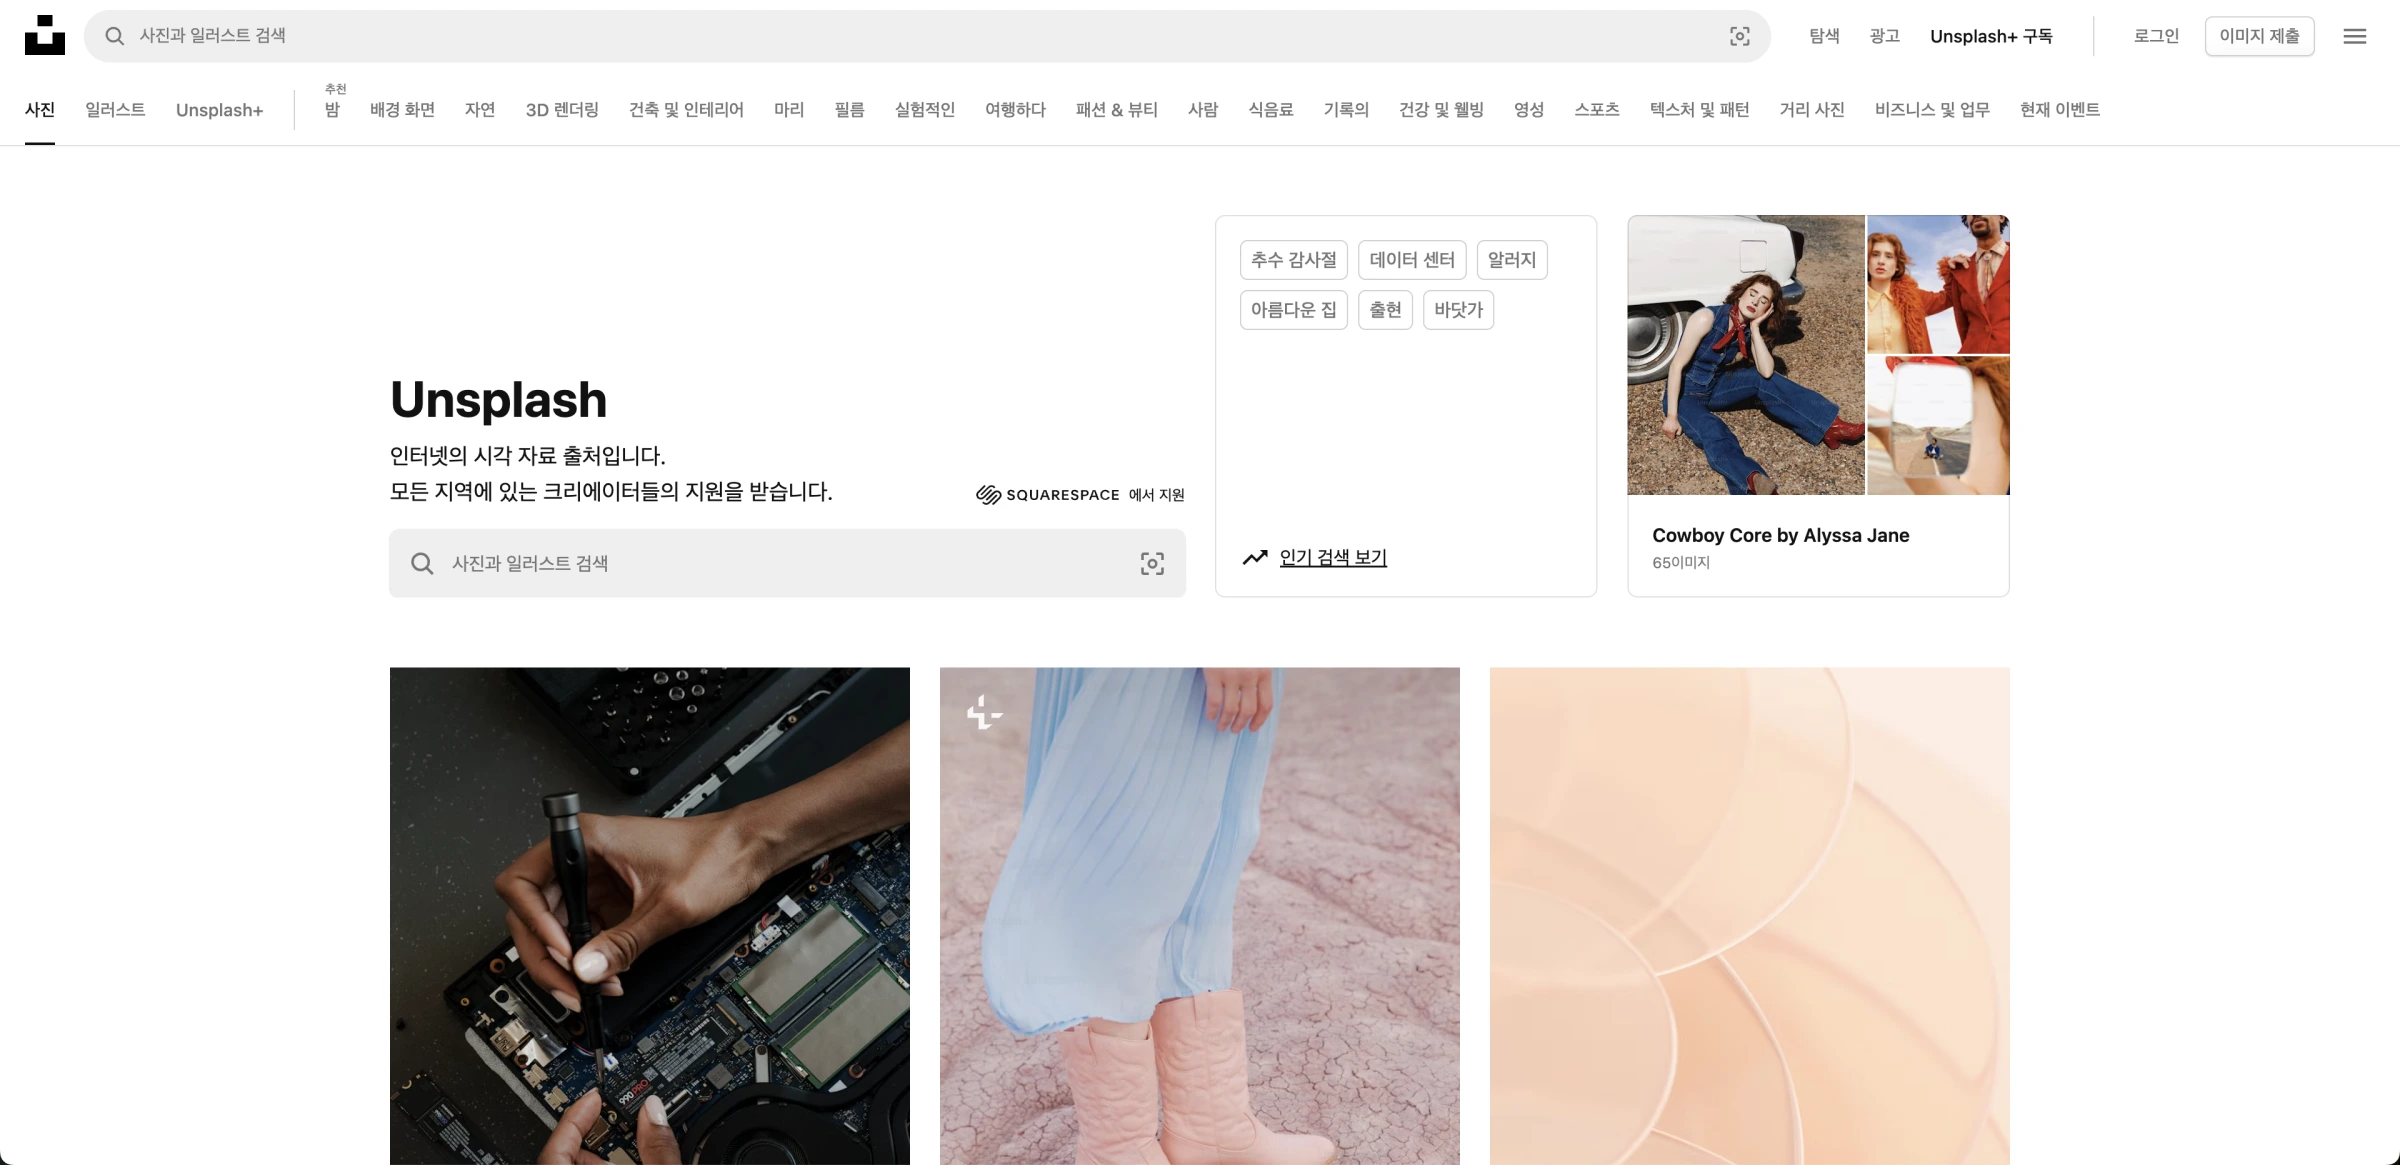Switch to the 일러스트 tab

(115, 110)
